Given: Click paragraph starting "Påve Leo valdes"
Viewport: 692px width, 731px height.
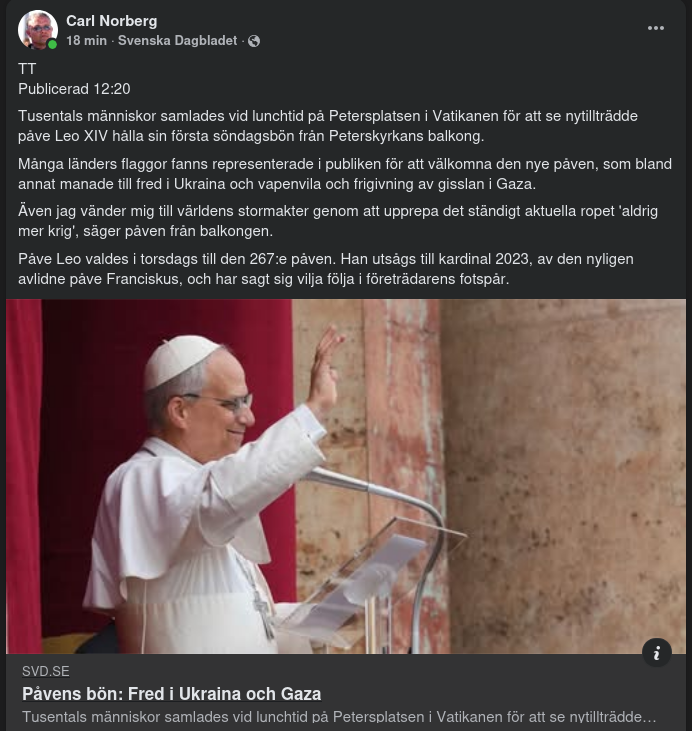Looking at the screenshot, I should tap(326, 269).
